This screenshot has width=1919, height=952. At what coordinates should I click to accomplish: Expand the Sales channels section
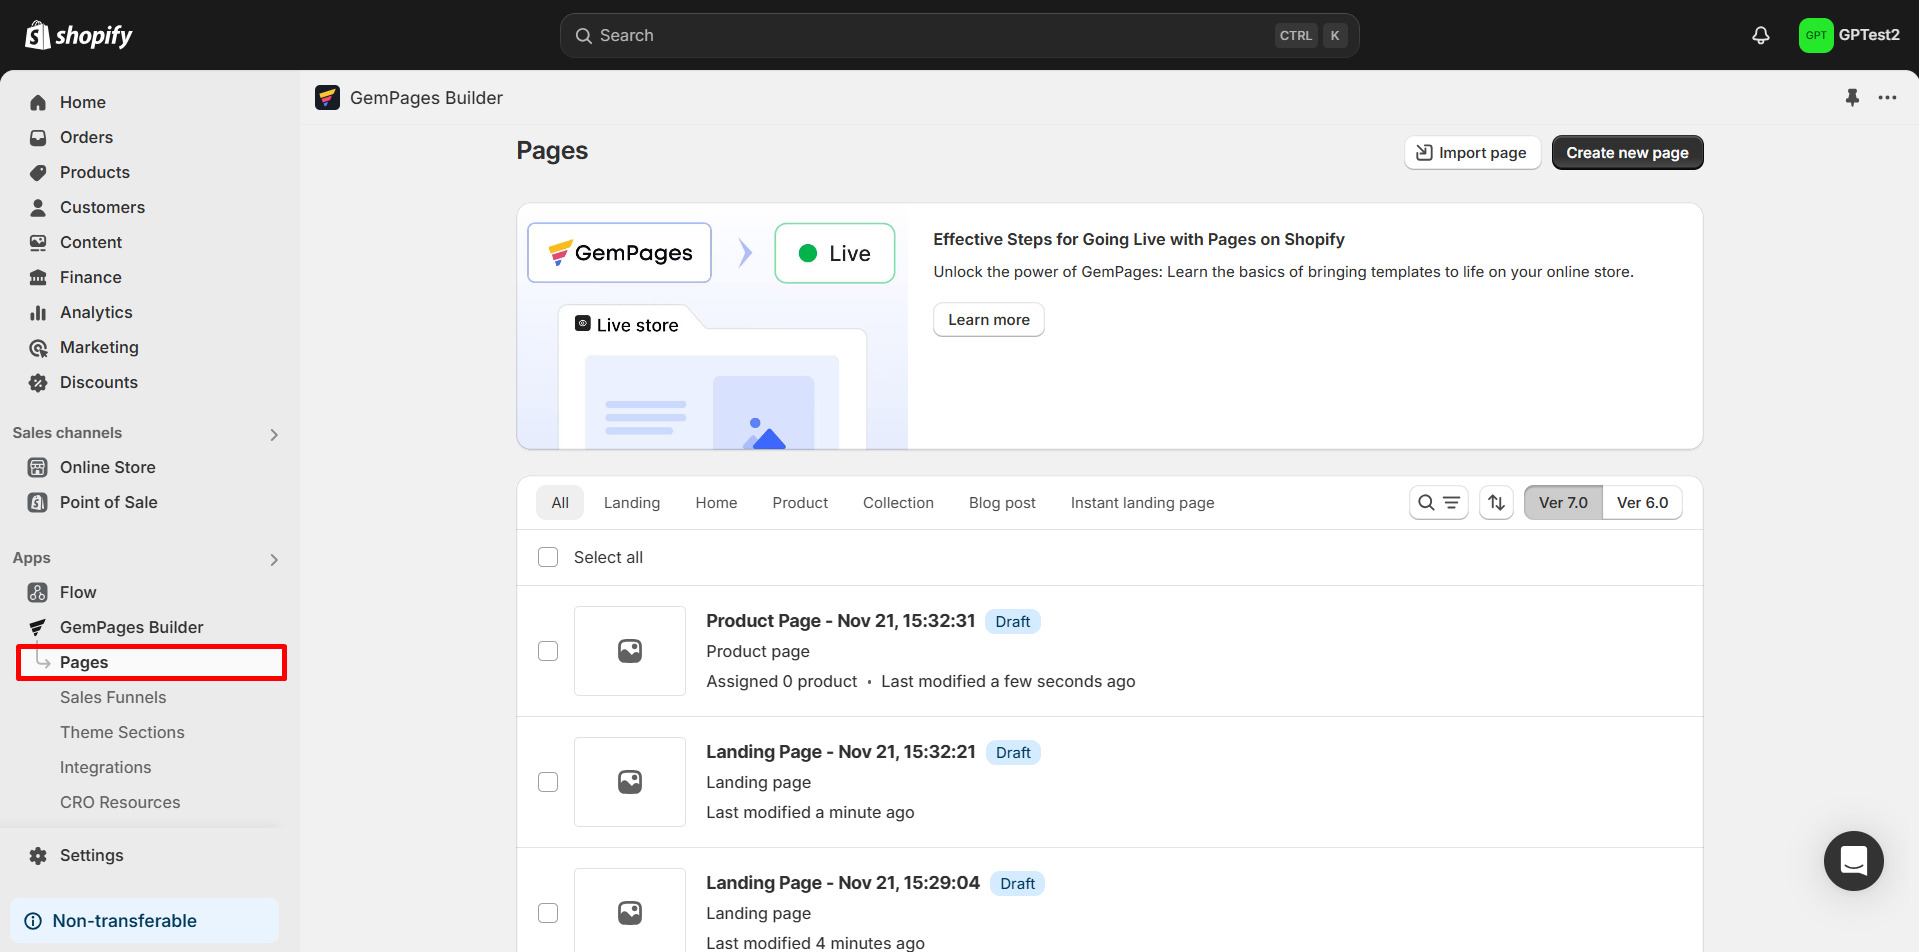pos(274,434)
